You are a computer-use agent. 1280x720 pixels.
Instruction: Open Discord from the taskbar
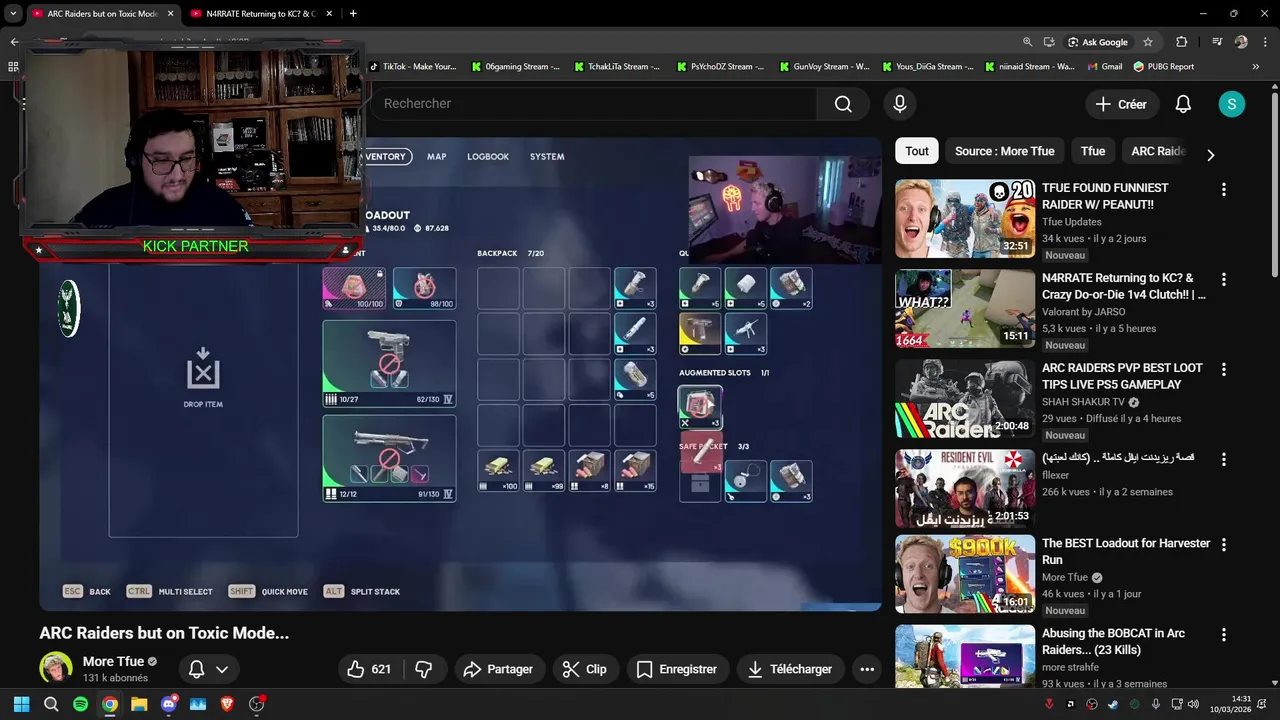169,704
